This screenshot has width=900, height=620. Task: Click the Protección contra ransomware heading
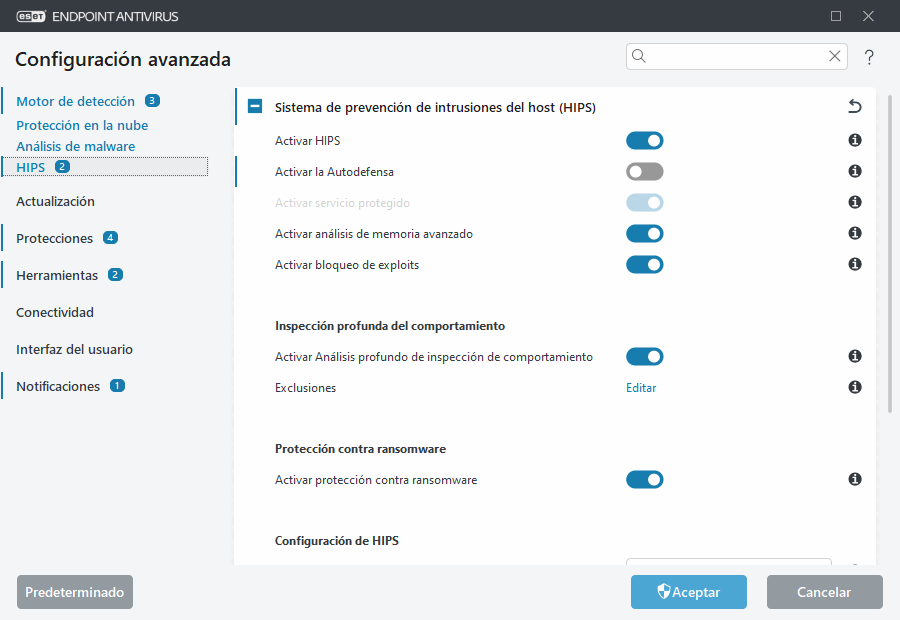point(360,448)
